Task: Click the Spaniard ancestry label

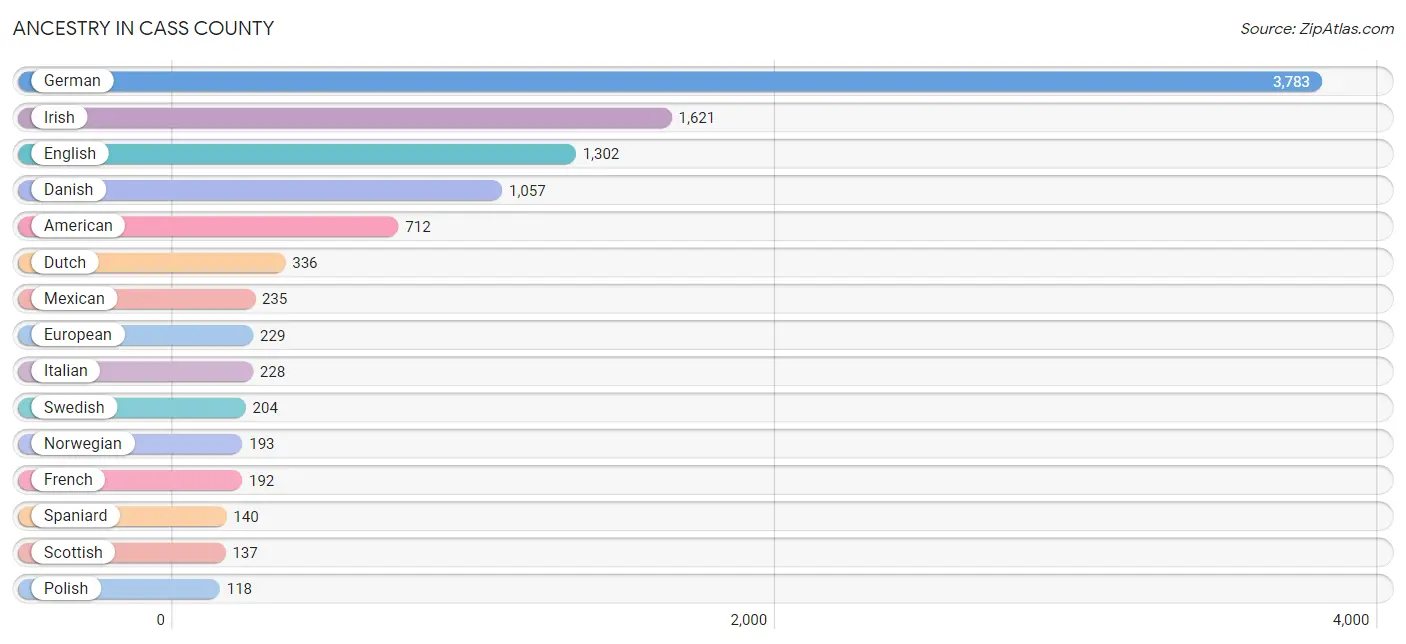Action: pyautogui.click(x=76, y=516)
